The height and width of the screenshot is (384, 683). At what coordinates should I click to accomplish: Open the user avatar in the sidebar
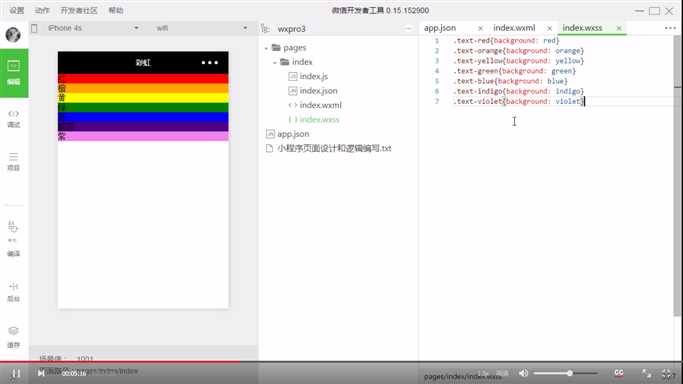pyautogui.click(x=13, y=34)
